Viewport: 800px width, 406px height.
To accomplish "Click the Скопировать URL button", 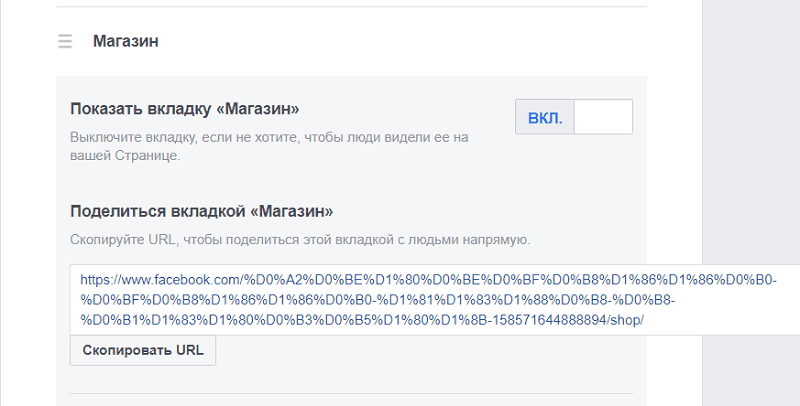I will coord(143,350).
